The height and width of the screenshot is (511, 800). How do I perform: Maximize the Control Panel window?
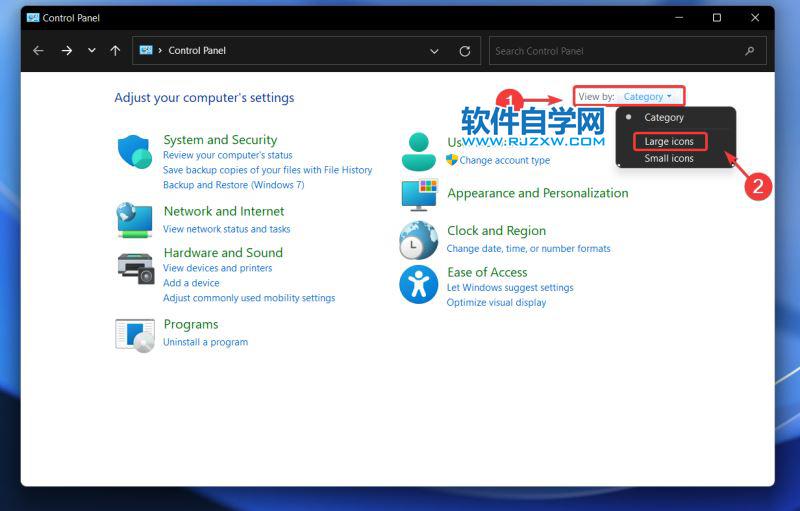(x=717, y=18)
